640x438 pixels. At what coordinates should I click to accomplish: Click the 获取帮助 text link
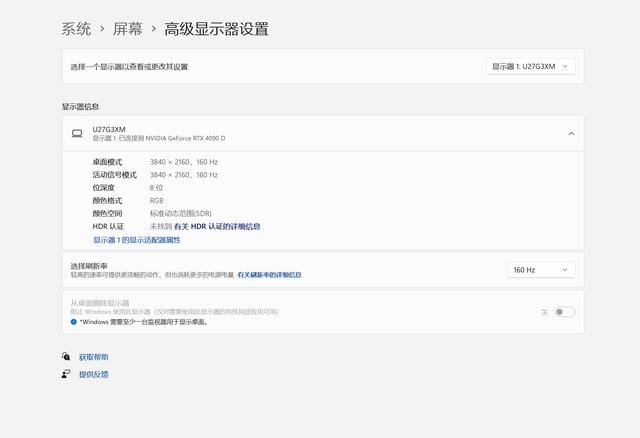94,357
